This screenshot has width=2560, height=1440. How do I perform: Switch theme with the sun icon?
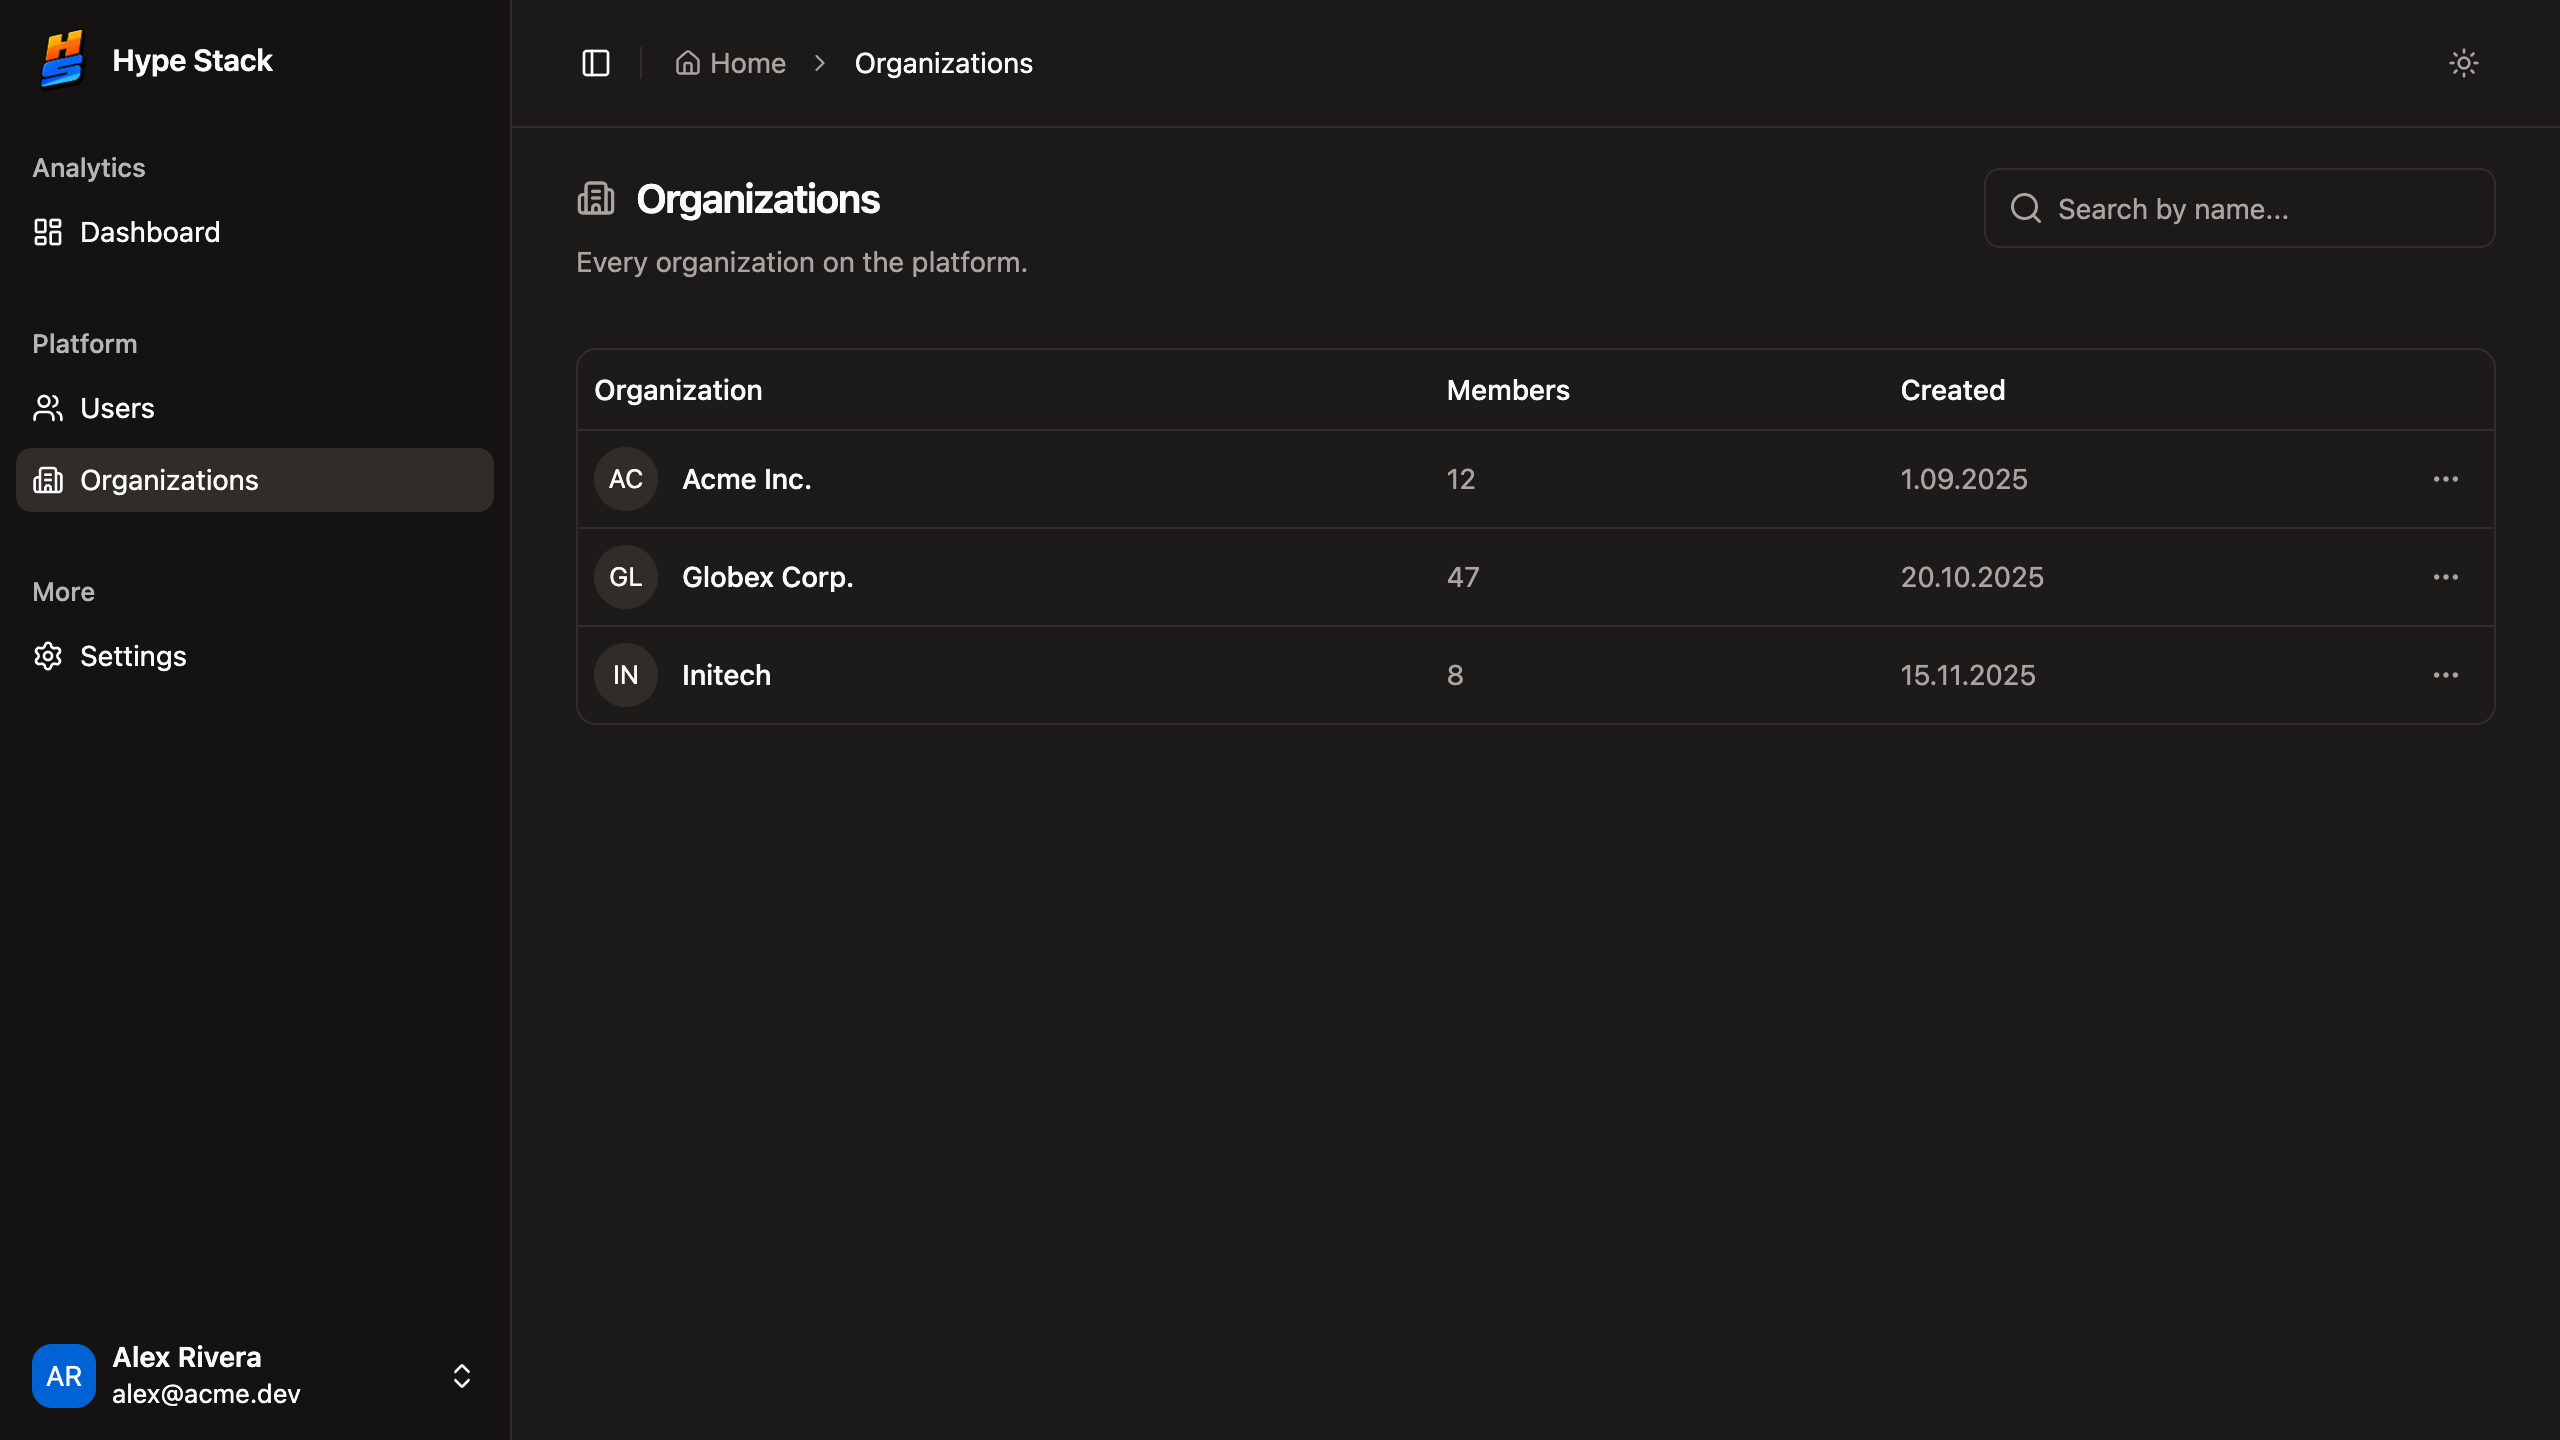(x=2463, y=63)
